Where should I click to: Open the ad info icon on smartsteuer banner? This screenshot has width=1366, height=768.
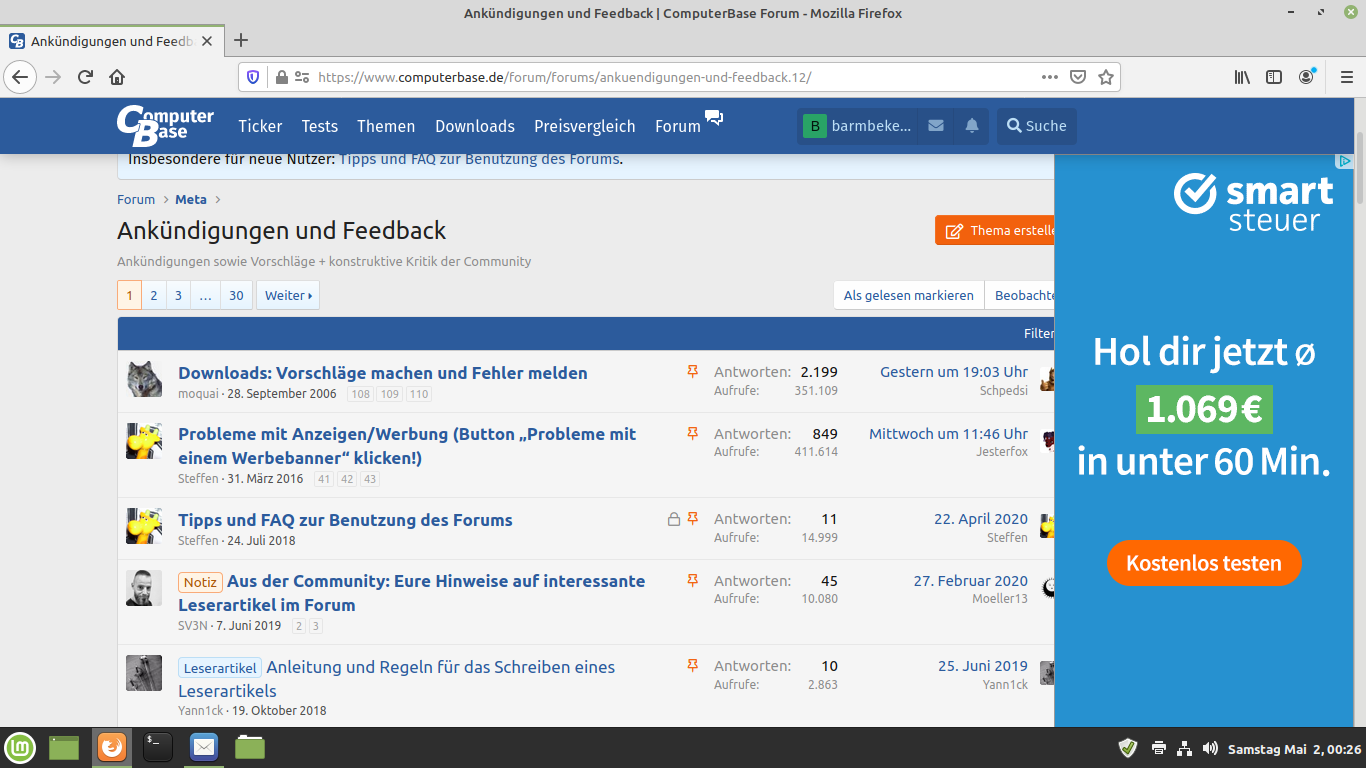(x=1345, y=161)
